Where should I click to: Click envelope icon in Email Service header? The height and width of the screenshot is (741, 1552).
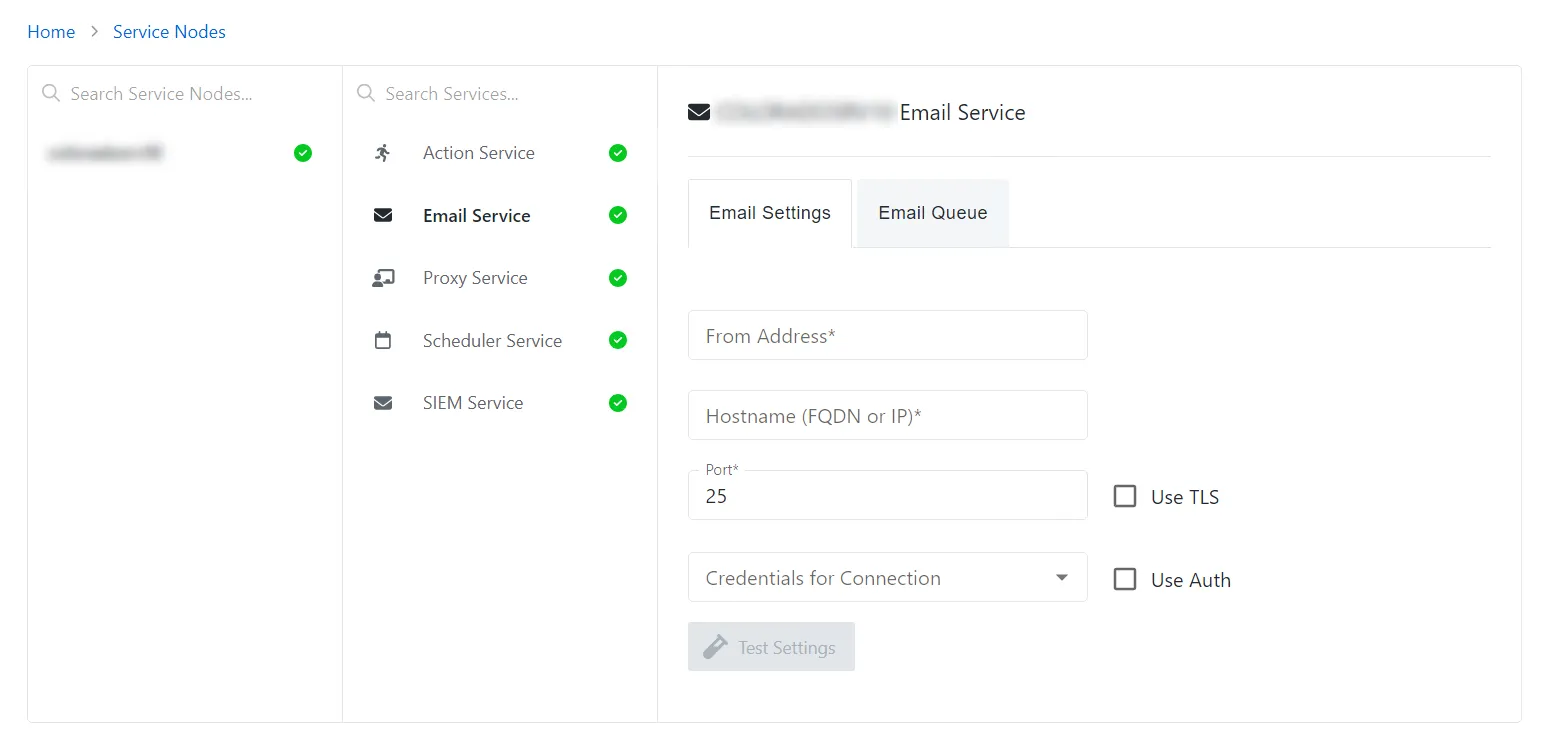click(x=699, y=112)
